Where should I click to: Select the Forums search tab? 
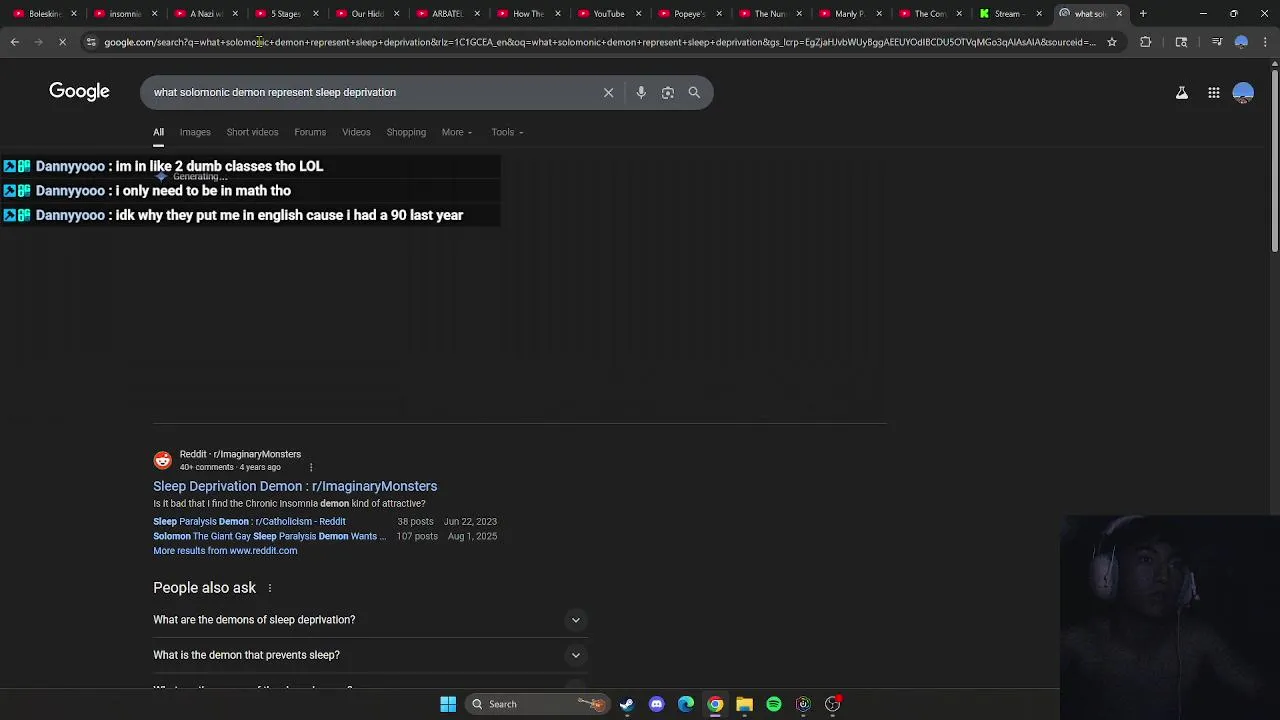310,132
